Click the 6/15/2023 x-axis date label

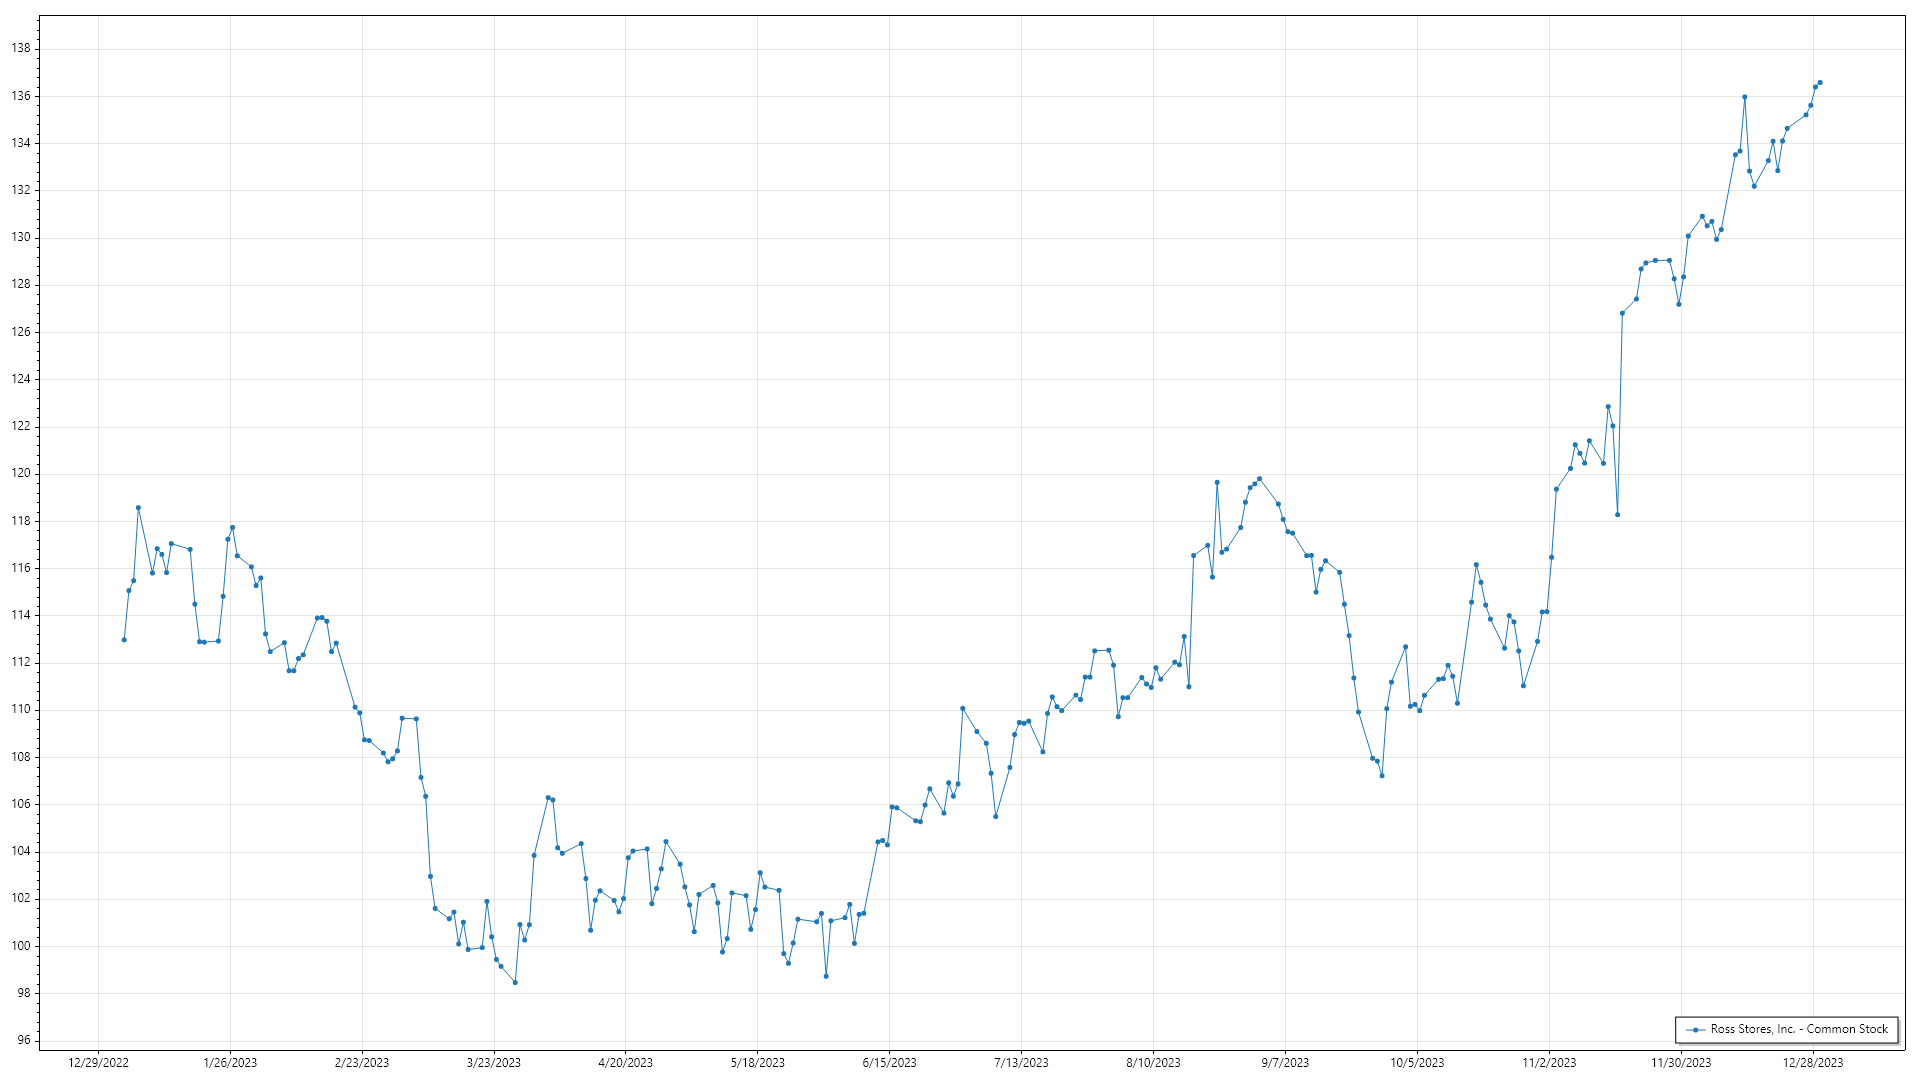coord(889,1063)
